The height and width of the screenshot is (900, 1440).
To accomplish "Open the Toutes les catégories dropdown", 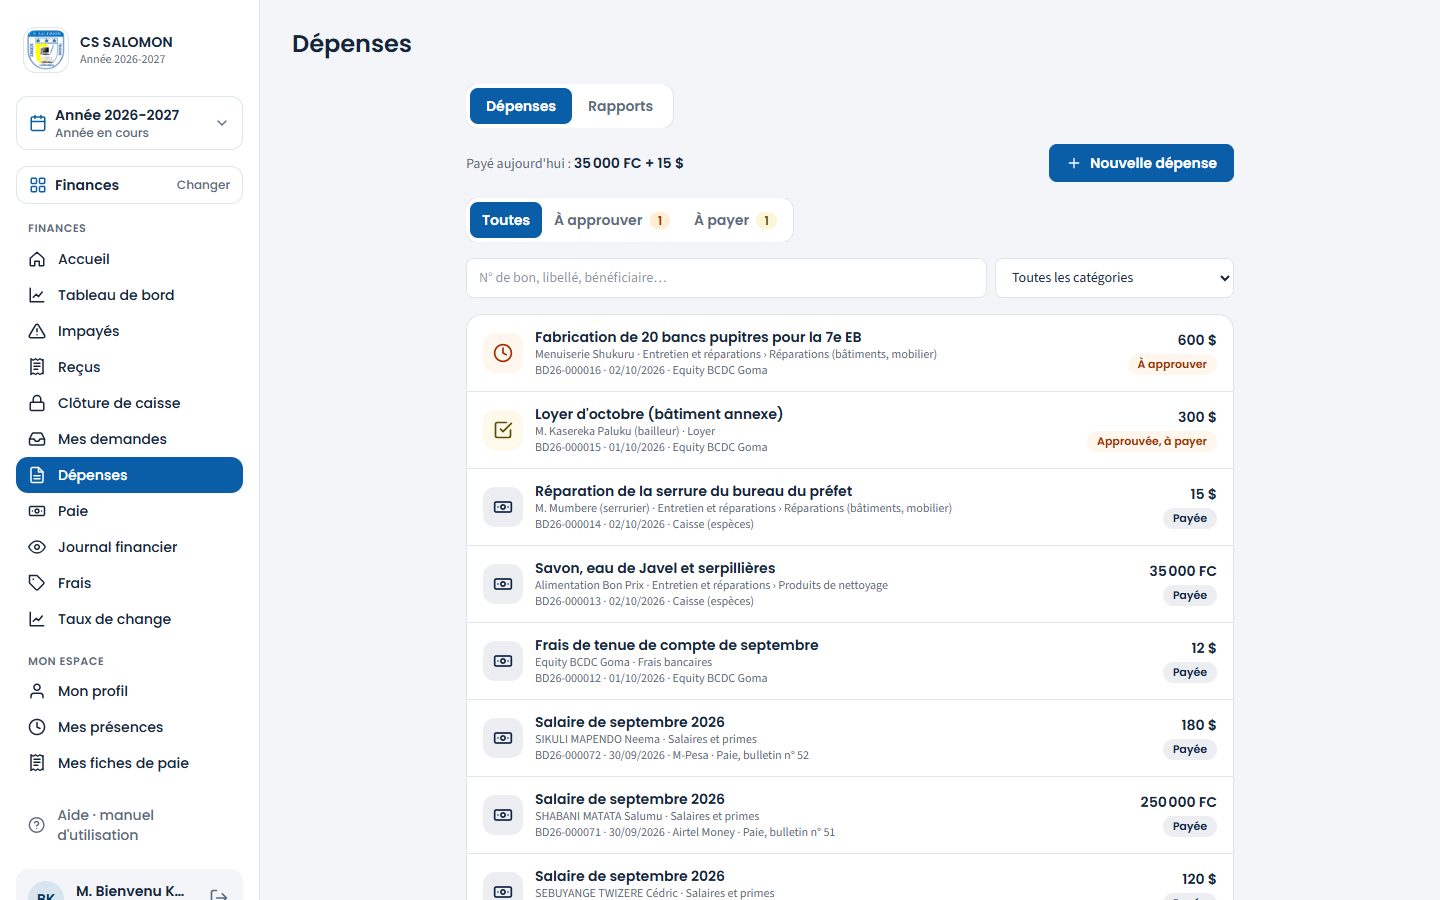I will [1114, 278].
